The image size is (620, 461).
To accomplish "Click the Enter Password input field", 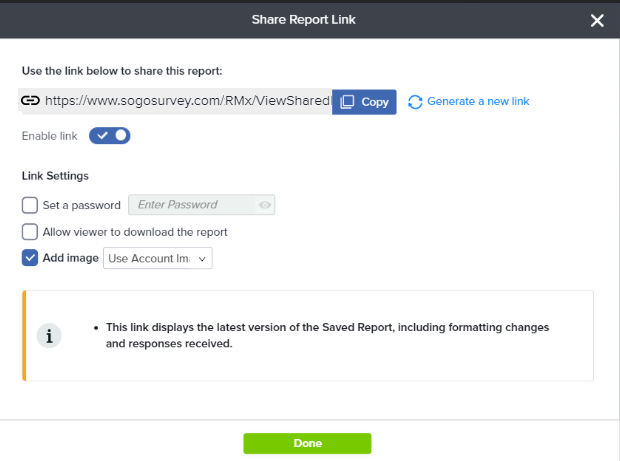I will (x=190, y=205).
